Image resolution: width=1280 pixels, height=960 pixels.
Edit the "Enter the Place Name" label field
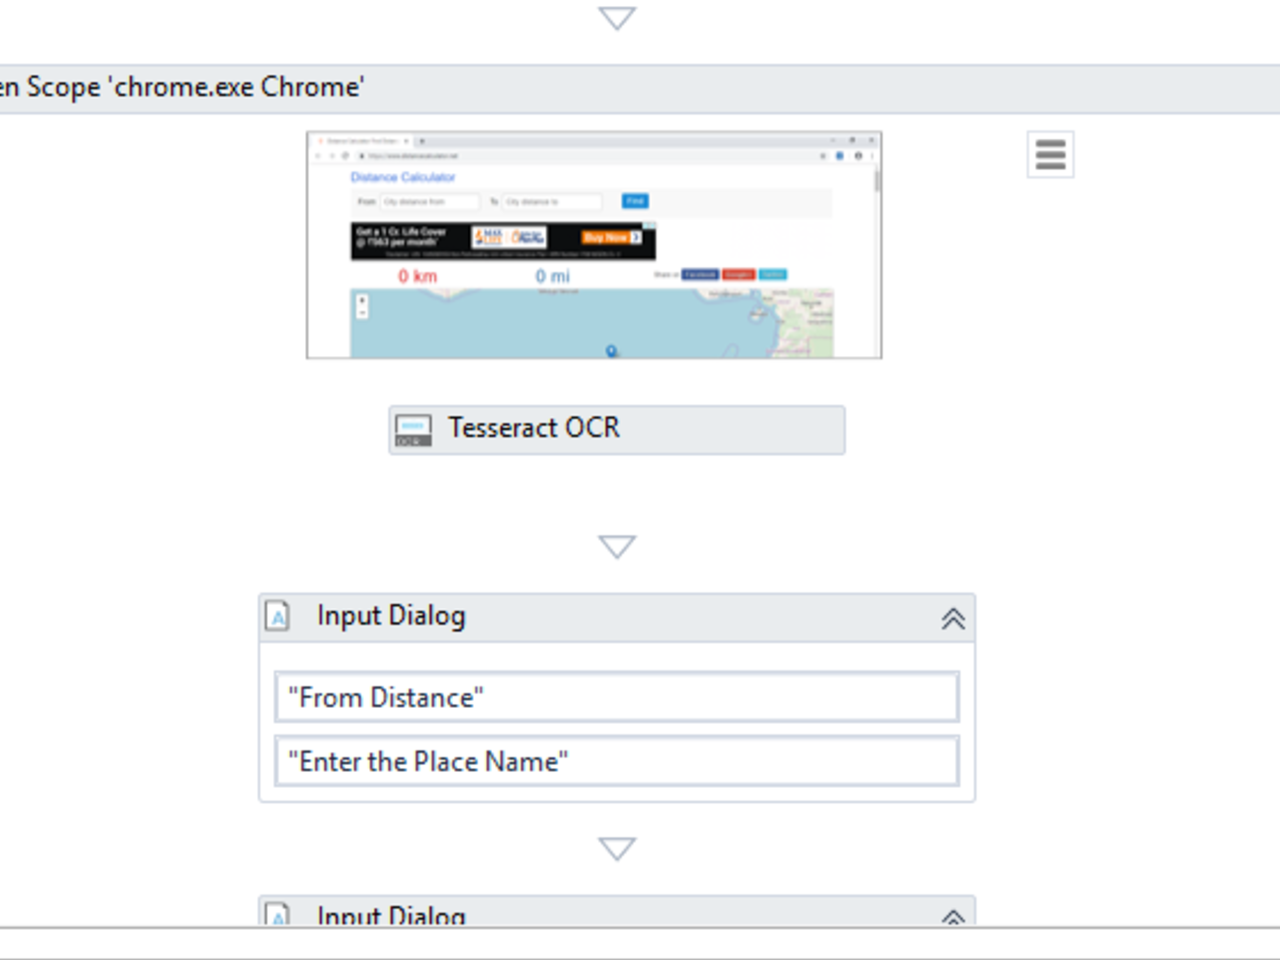point(617,761)
